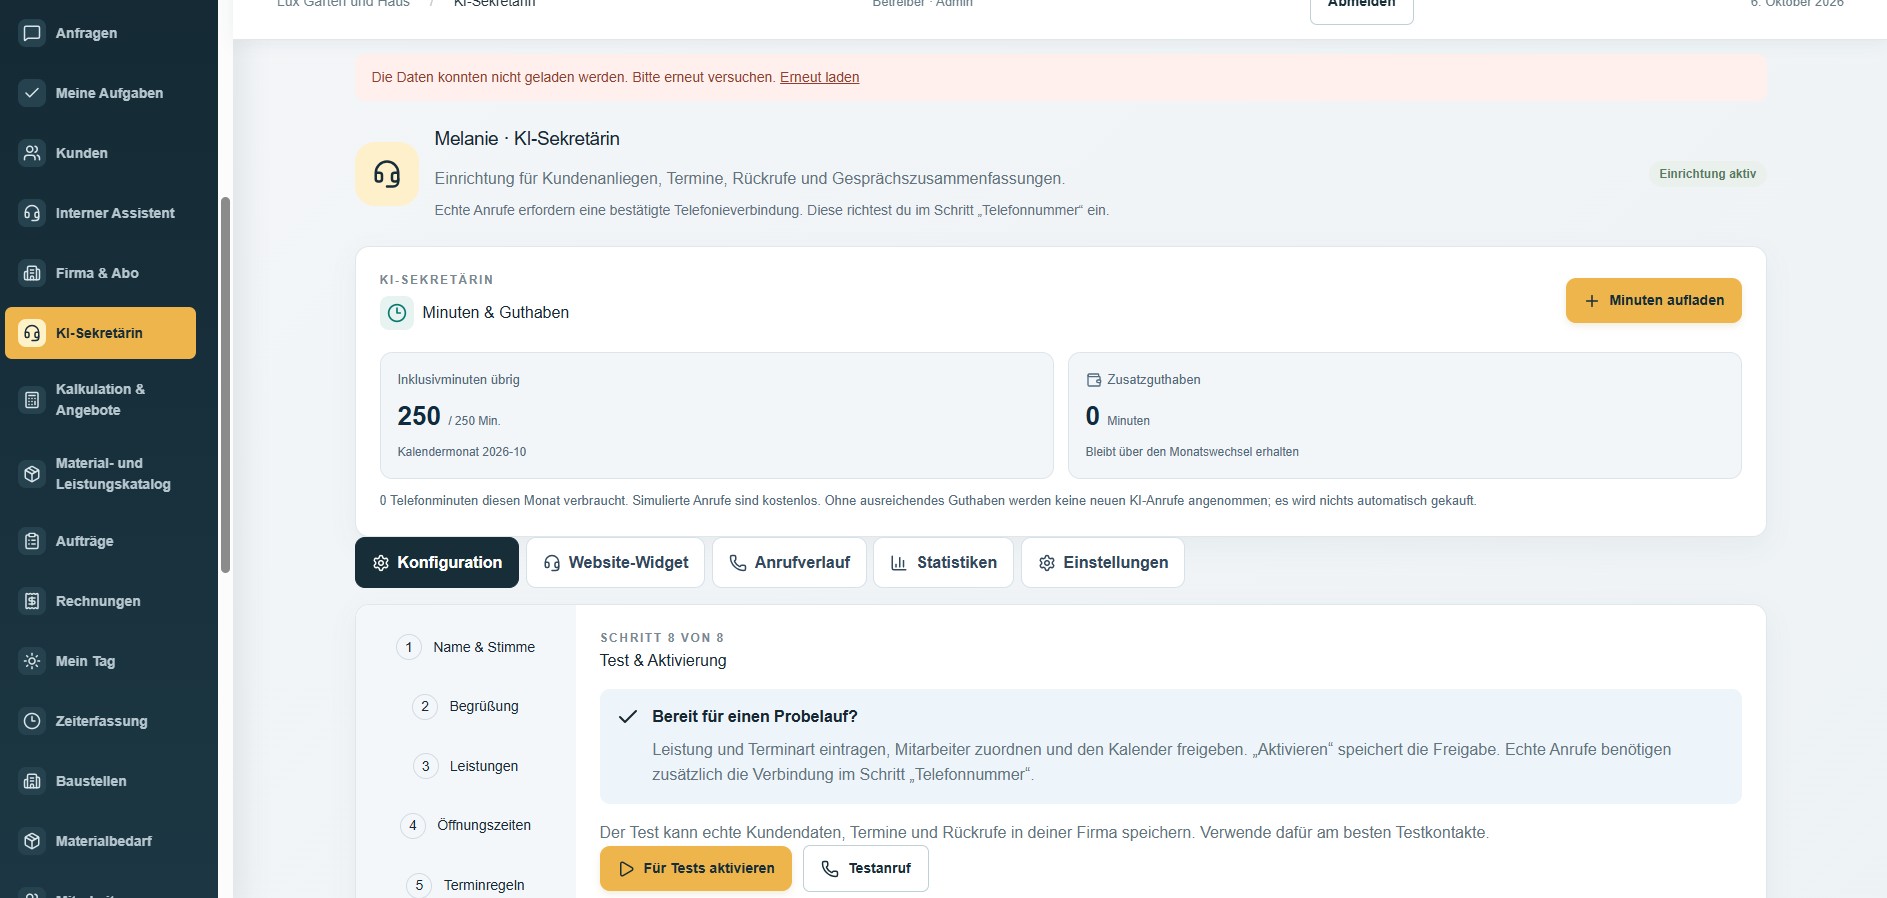Open Meine Aufgaben in the sidebar
The width and height of the screenshot is (1887, 898).
click(100, 93)
